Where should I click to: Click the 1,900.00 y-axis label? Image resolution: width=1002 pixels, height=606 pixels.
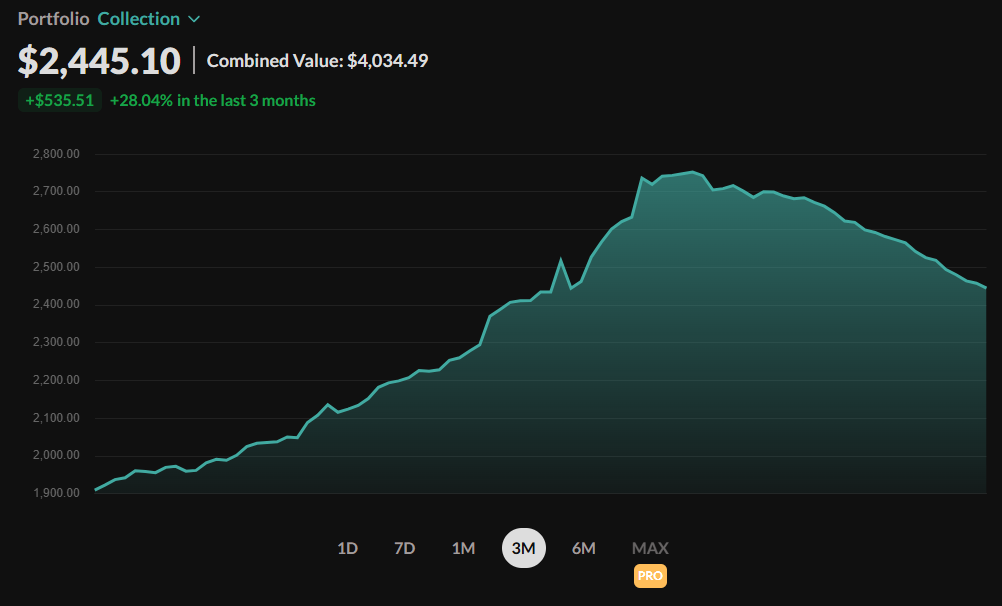(x=56, y=493)
